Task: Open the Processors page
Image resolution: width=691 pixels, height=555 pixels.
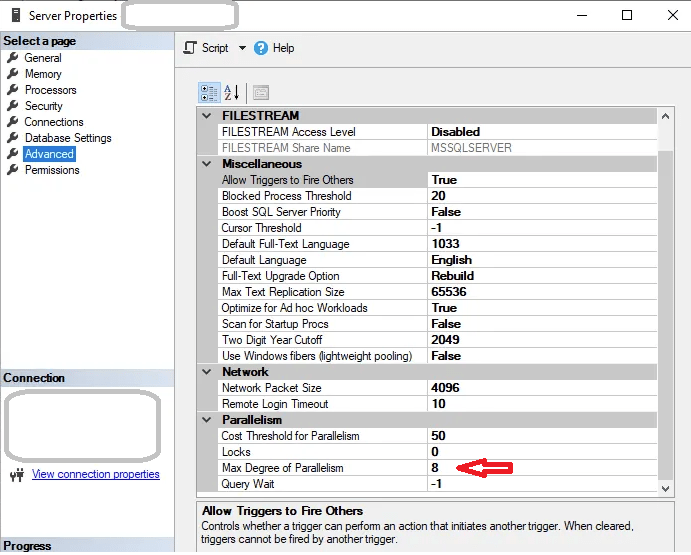Action: tap(50, 90)
